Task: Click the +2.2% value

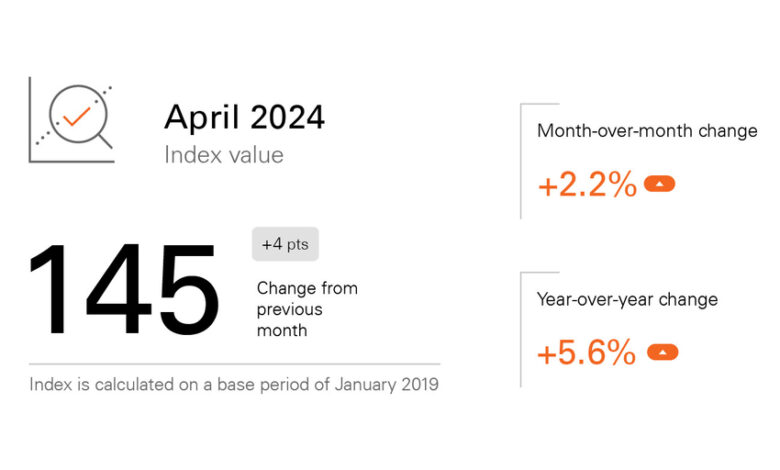Action: 587,185
